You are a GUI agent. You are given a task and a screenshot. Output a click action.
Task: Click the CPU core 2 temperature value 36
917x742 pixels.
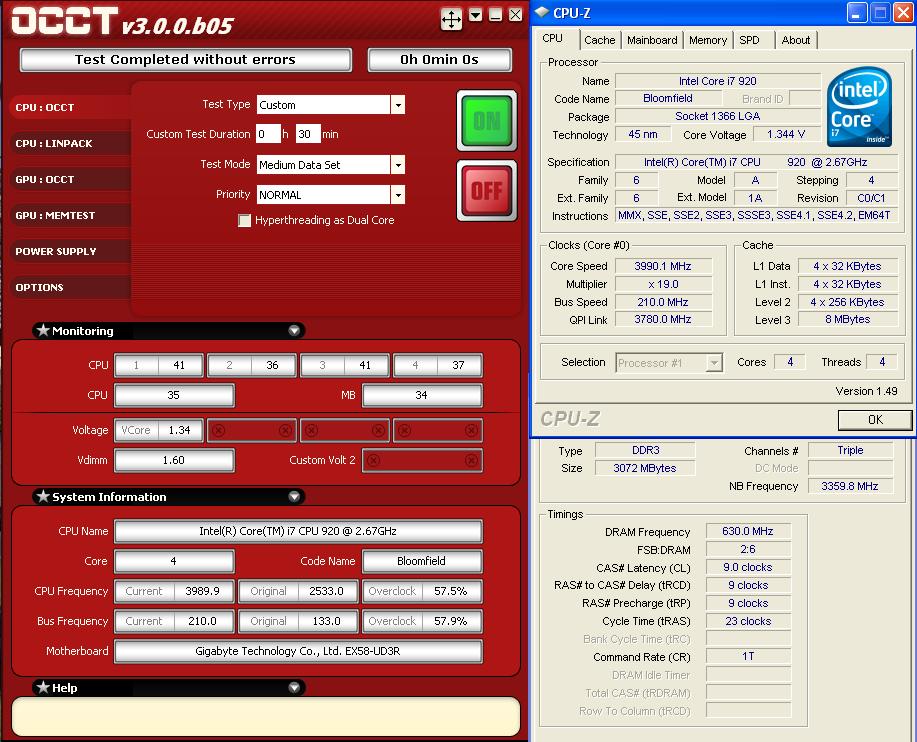coord(273,365)
